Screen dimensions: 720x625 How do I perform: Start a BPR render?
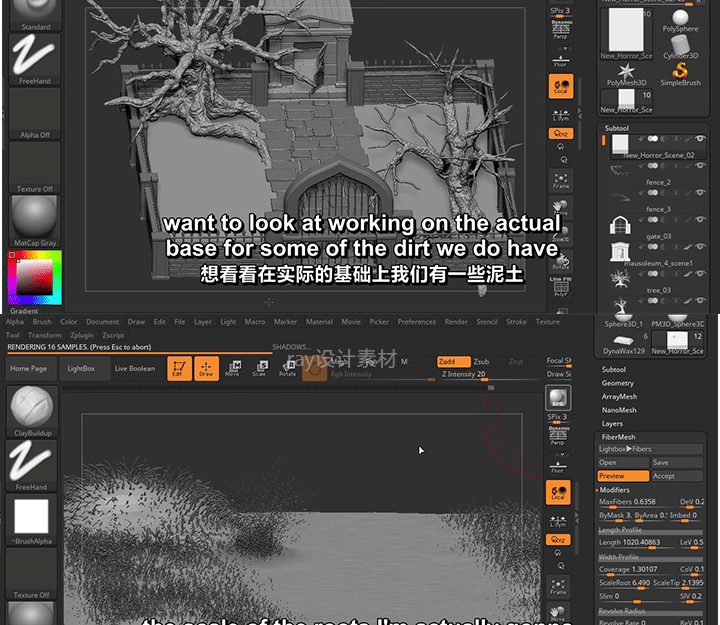tap(558, 398)
